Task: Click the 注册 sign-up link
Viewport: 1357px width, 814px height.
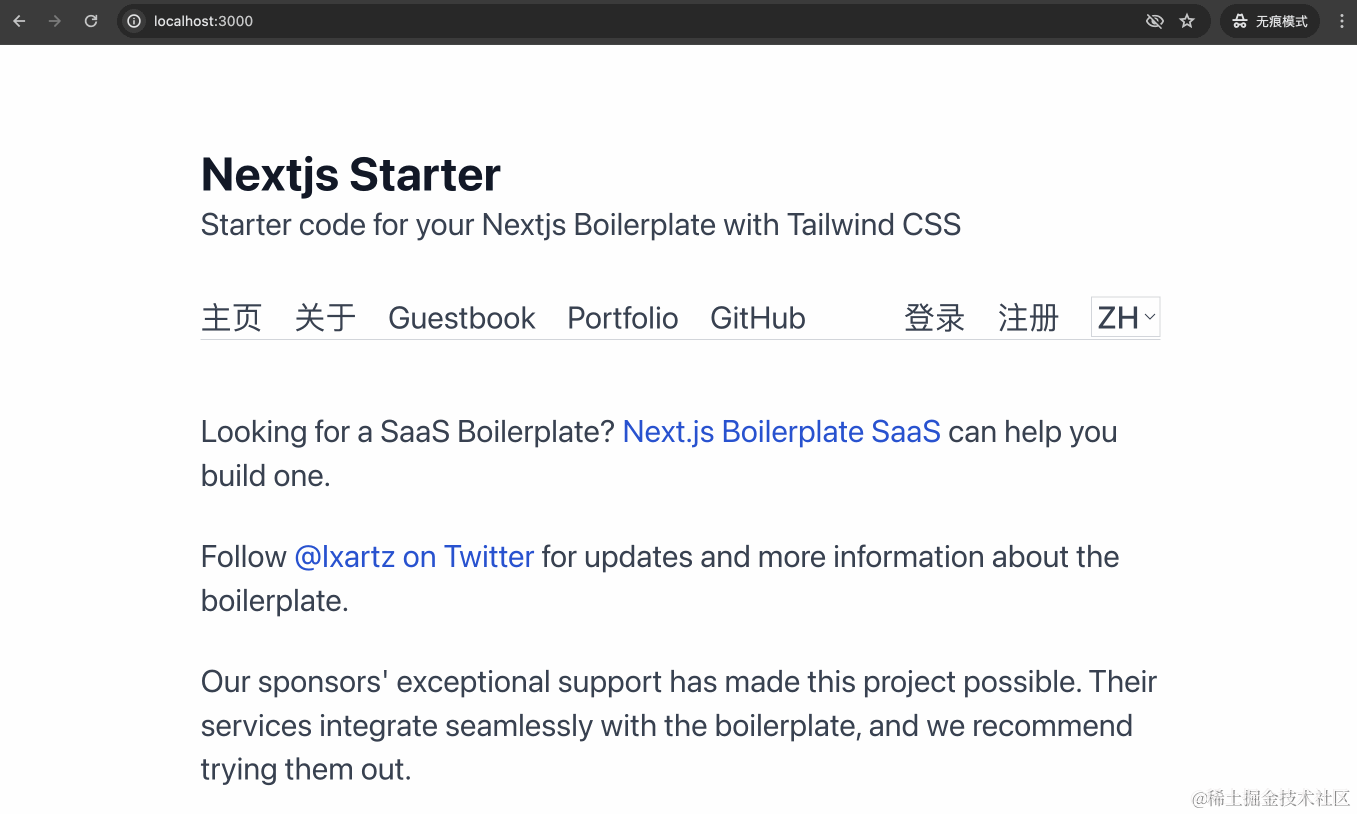Action: pos(1028,318)
